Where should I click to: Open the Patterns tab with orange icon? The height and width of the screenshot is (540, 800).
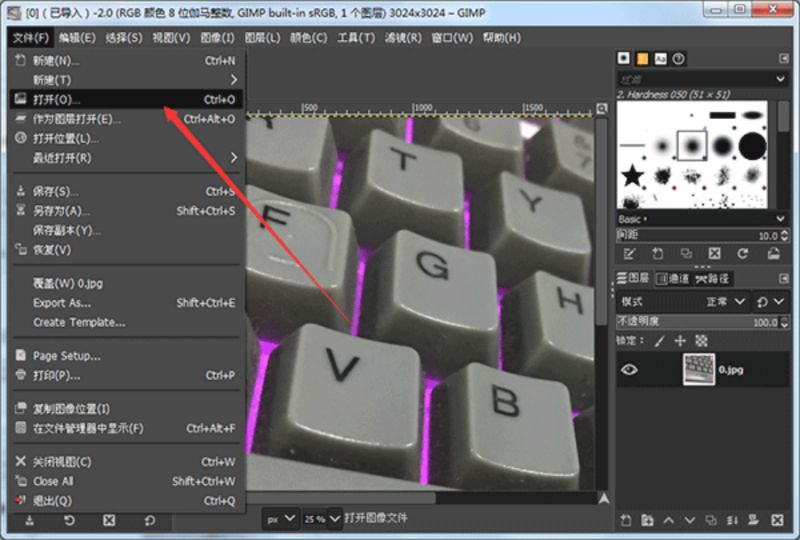pos(642,59)
